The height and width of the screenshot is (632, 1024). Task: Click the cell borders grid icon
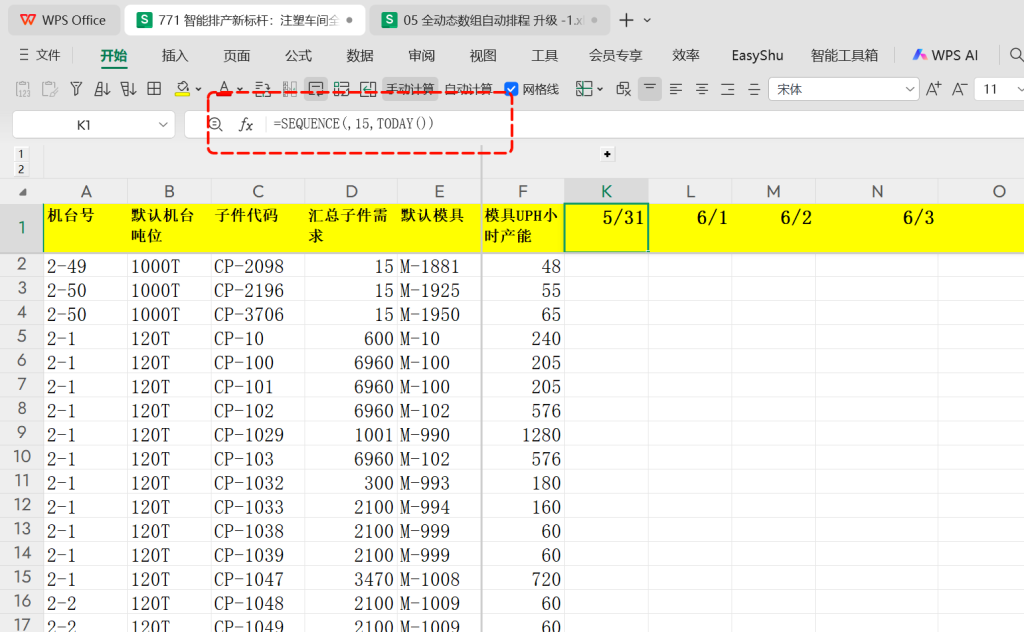(x=154, y=89)
